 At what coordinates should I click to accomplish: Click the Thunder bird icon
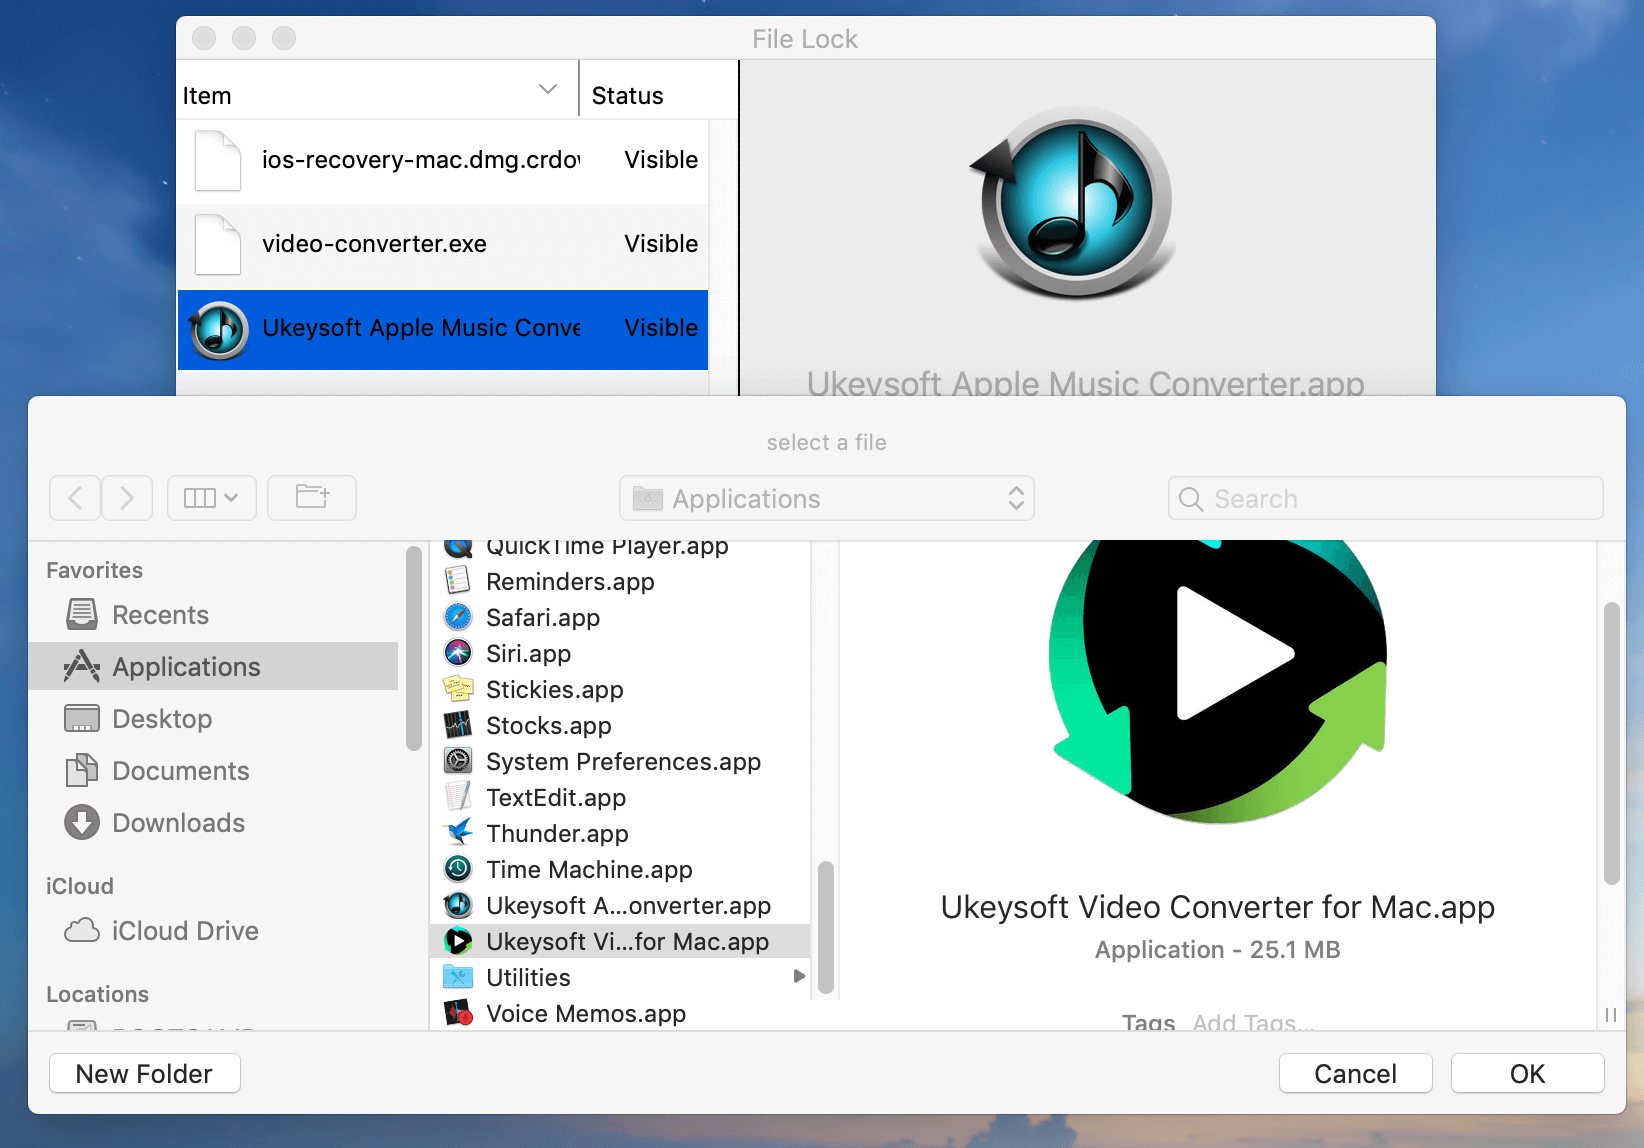458,833
